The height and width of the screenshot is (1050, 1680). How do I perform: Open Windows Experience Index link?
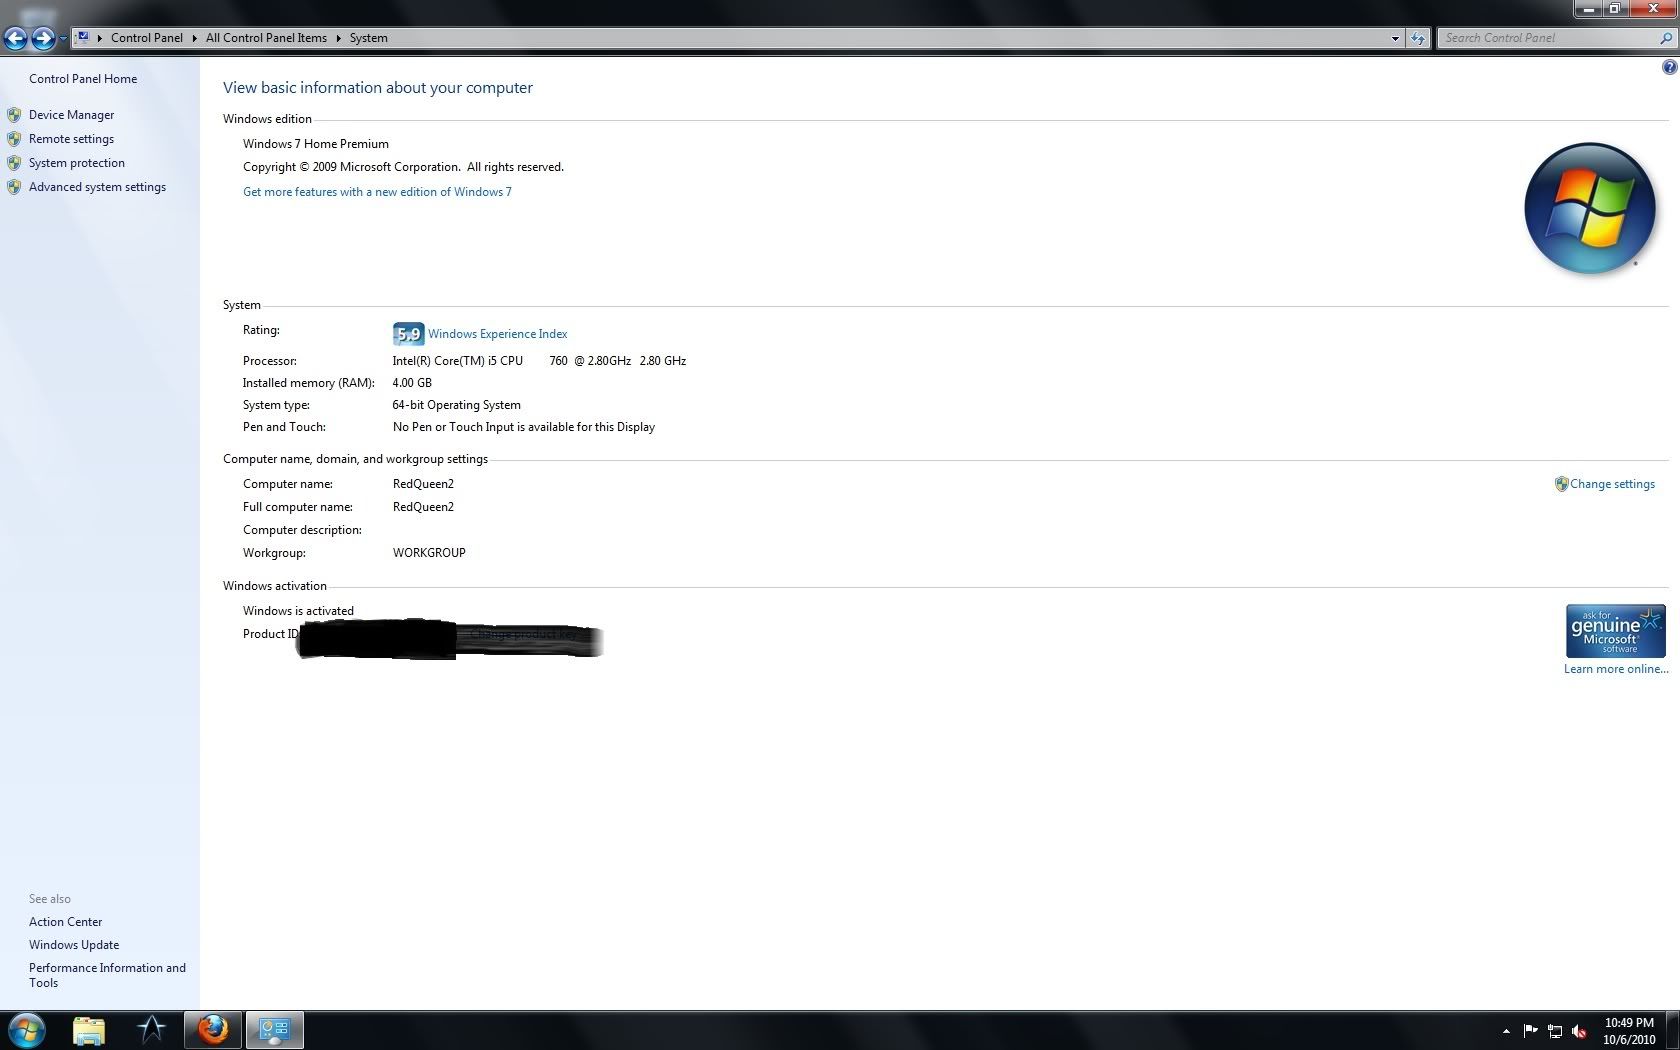coord(497,334)
